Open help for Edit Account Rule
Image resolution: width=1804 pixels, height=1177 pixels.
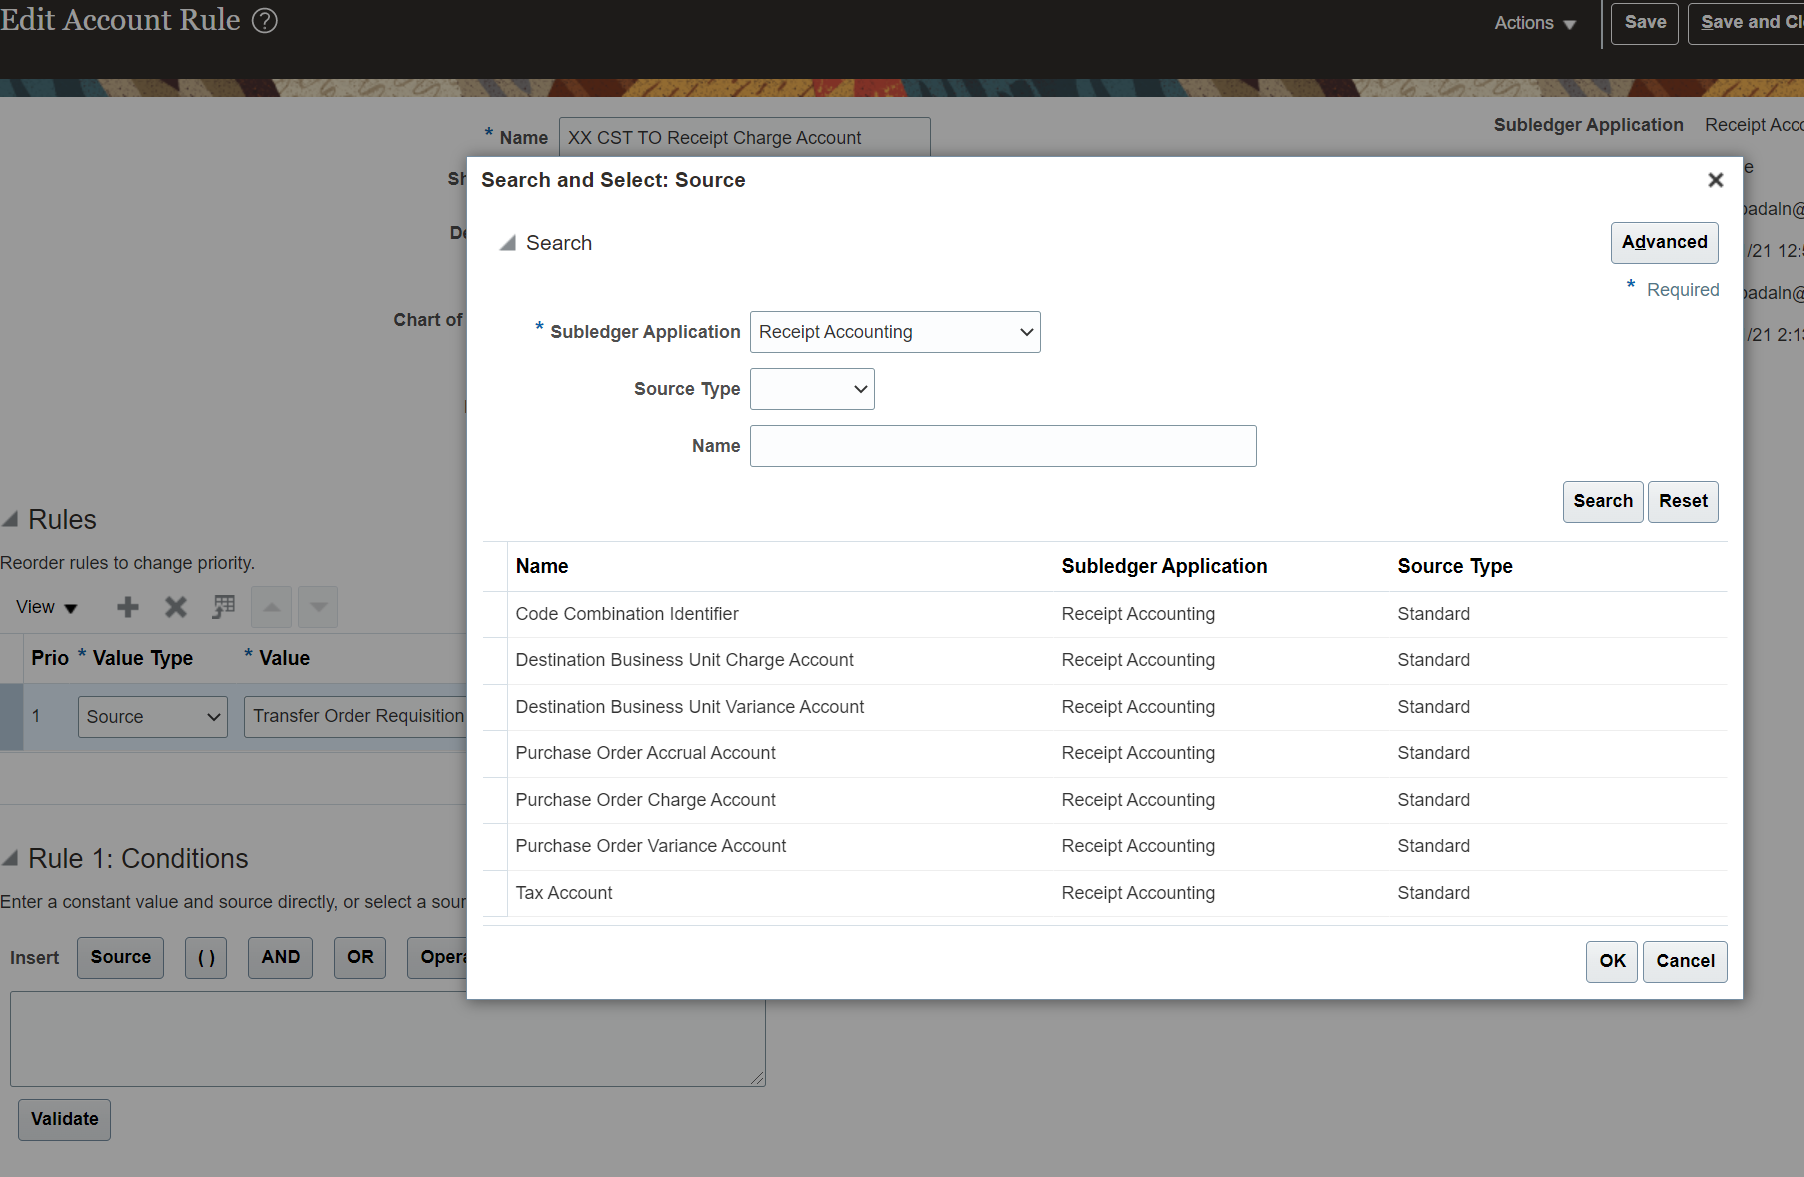pos(263,20)
